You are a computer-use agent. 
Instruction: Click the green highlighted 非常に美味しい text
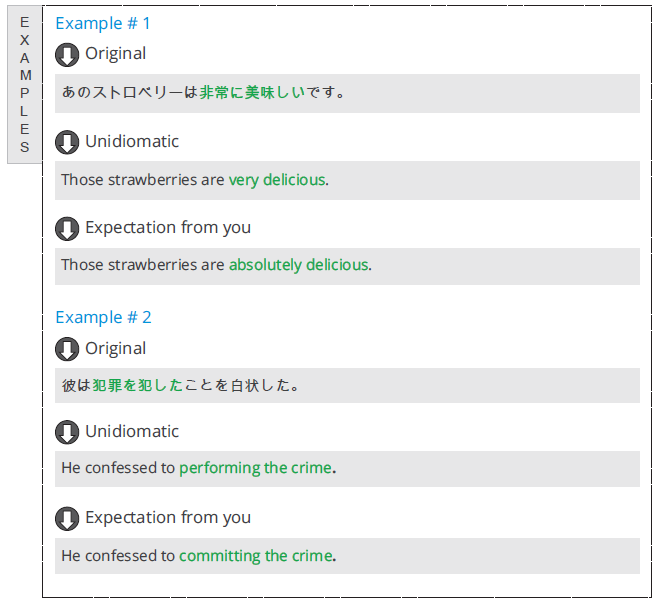click(x=252, y=92)
